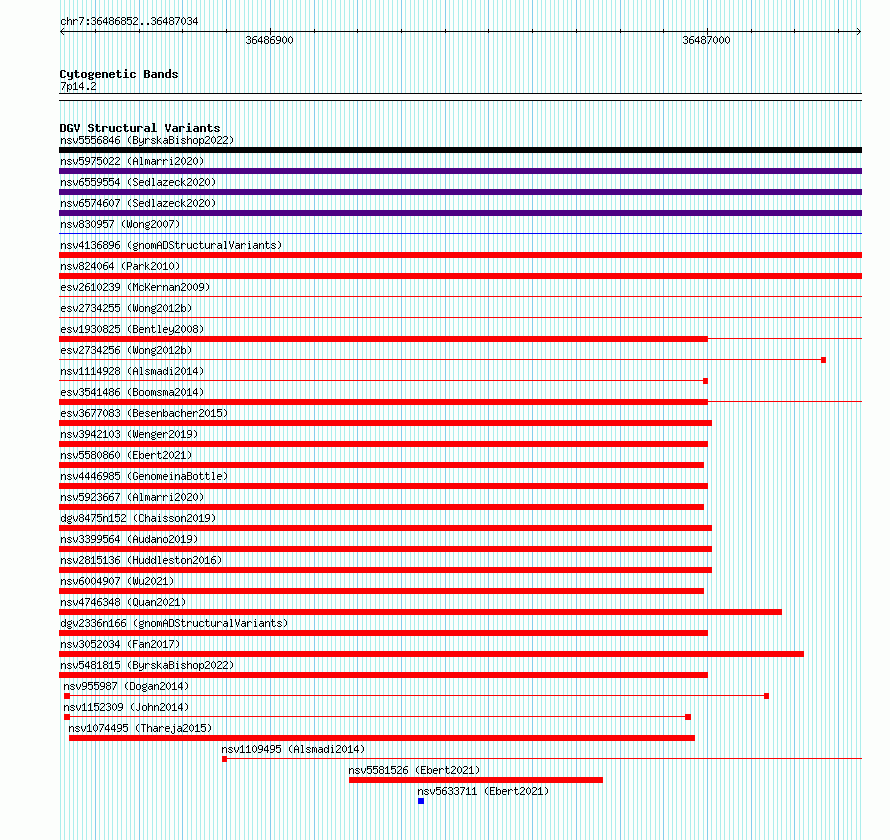Open nsv4136896 (gnomADStructuralVariants) label

171,245
